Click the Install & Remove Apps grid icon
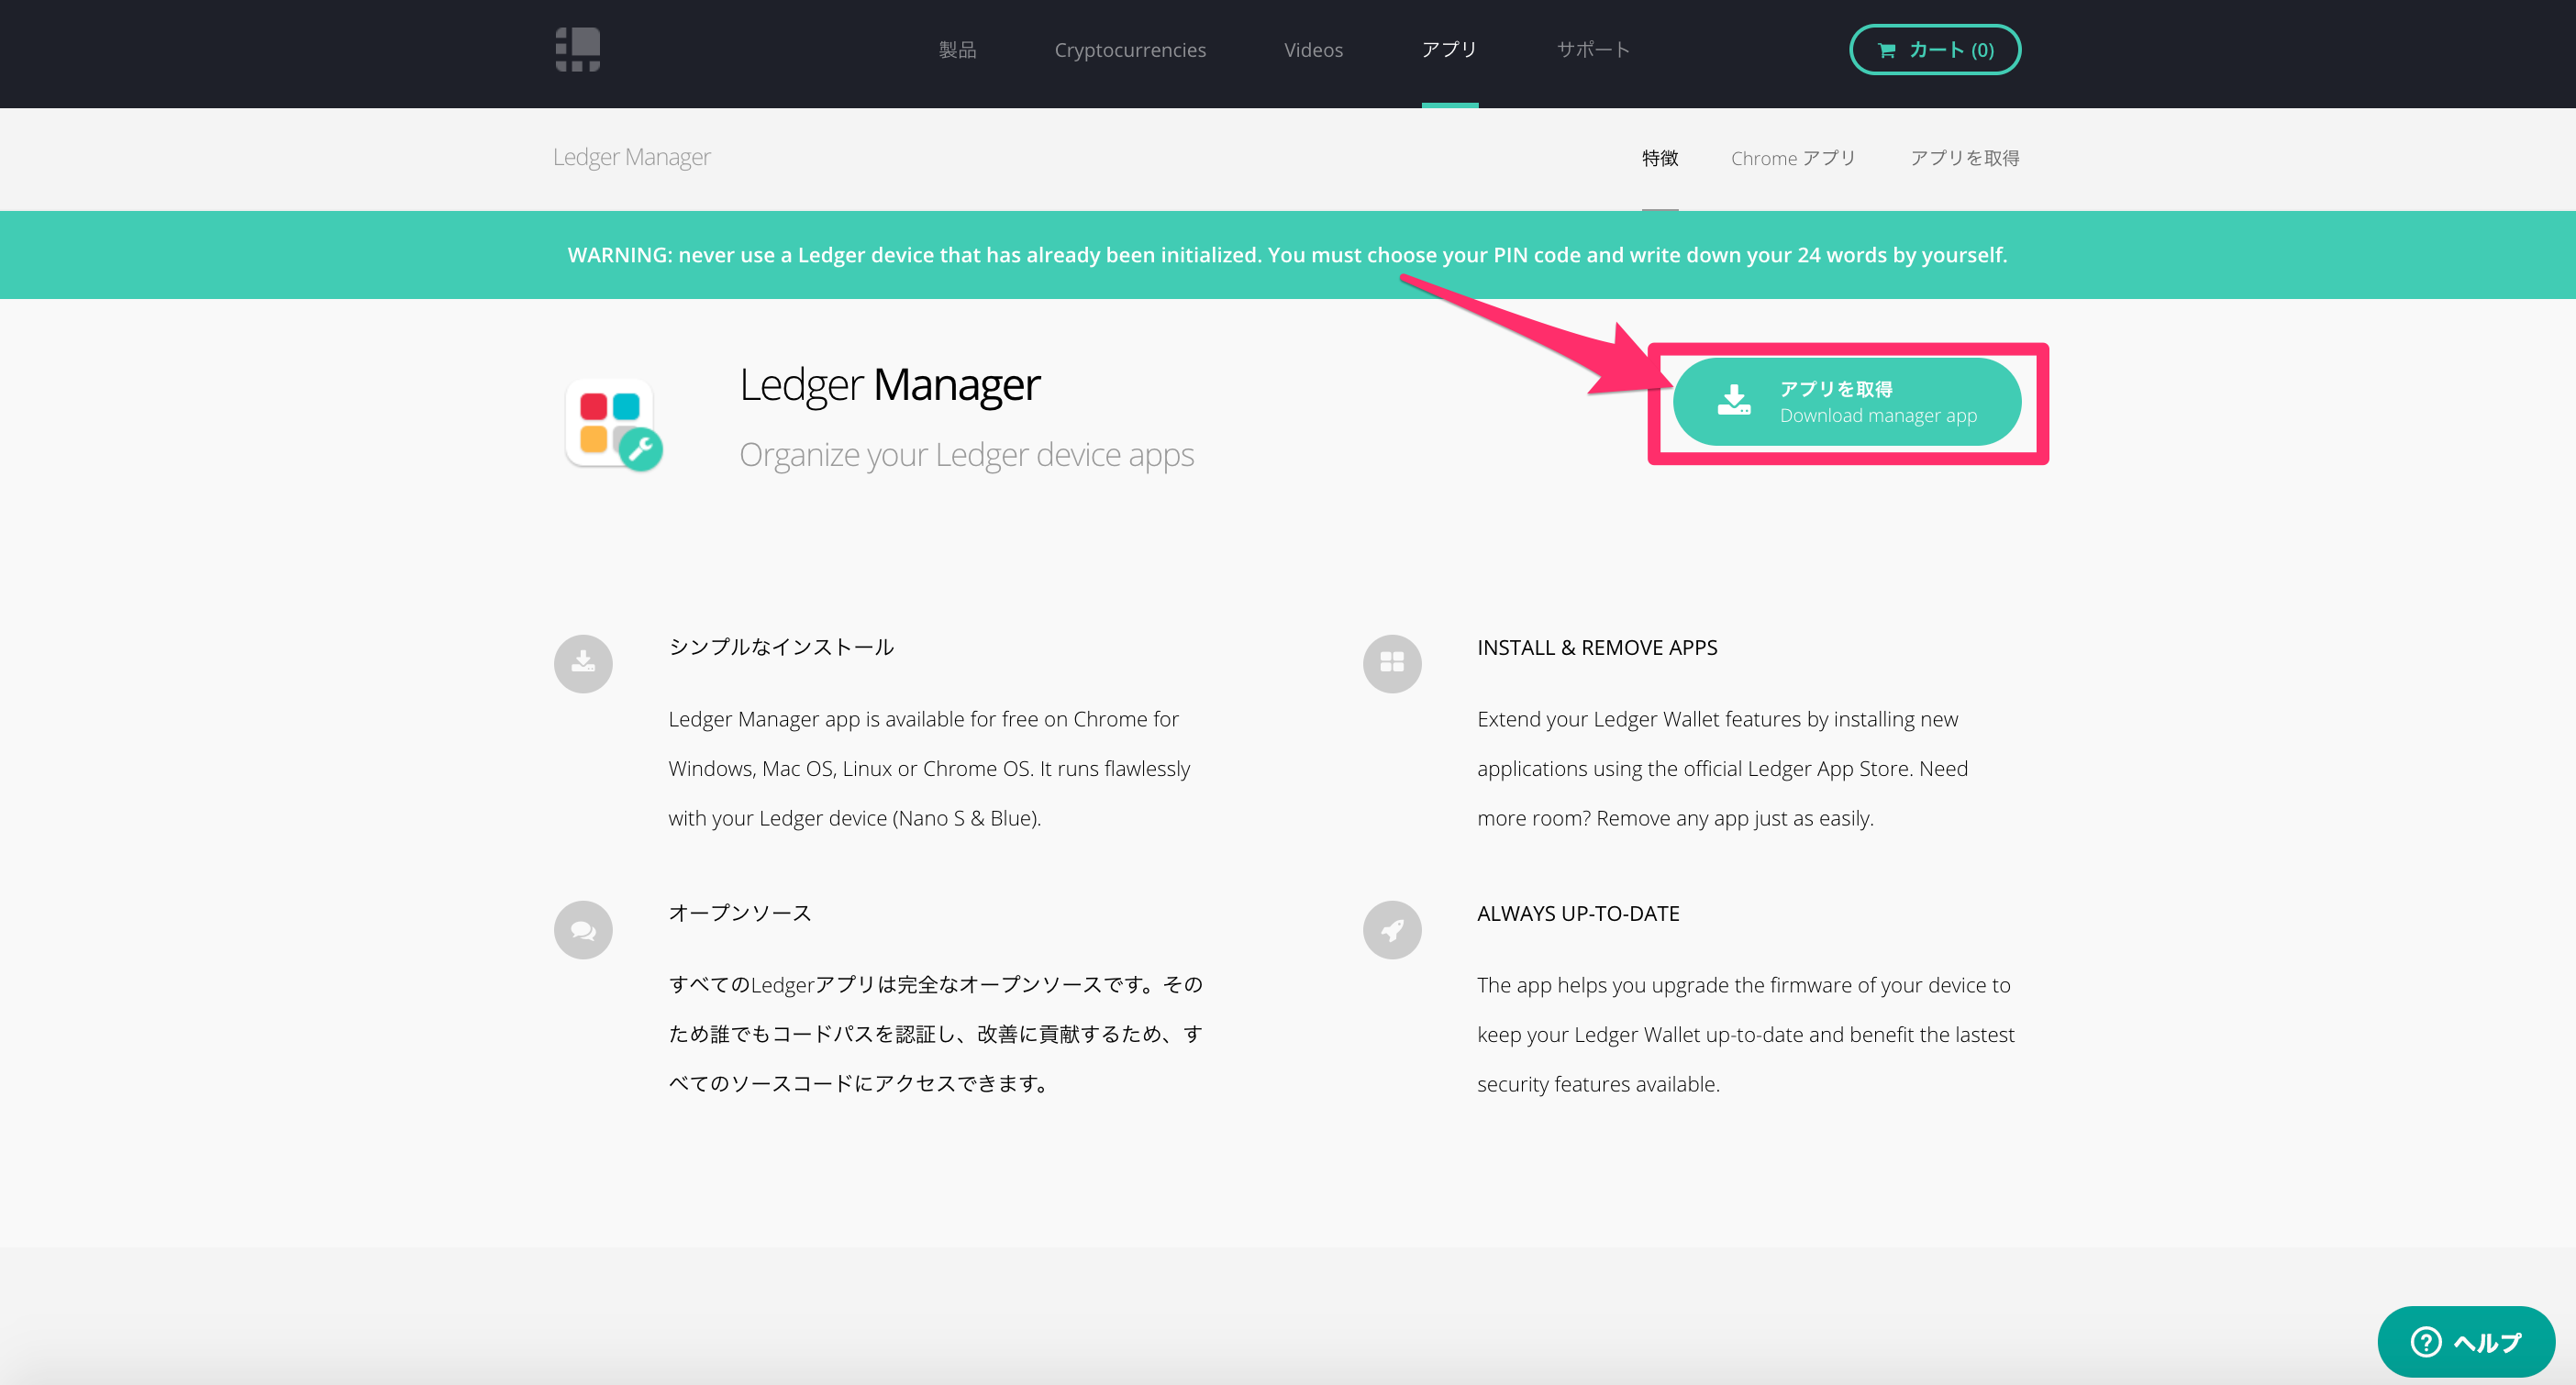 (x=1391, y=663)
